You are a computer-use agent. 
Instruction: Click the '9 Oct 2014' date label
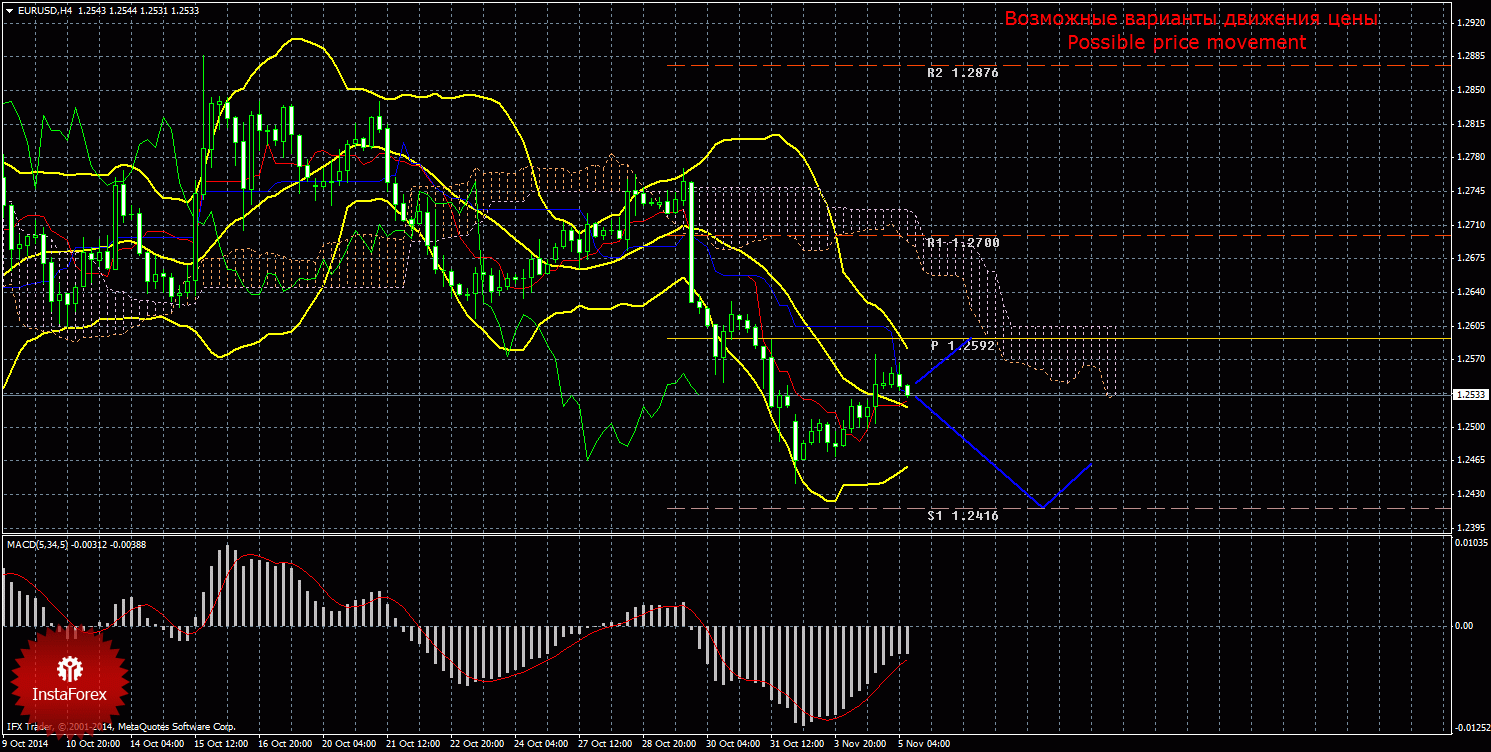click(26, 744)
